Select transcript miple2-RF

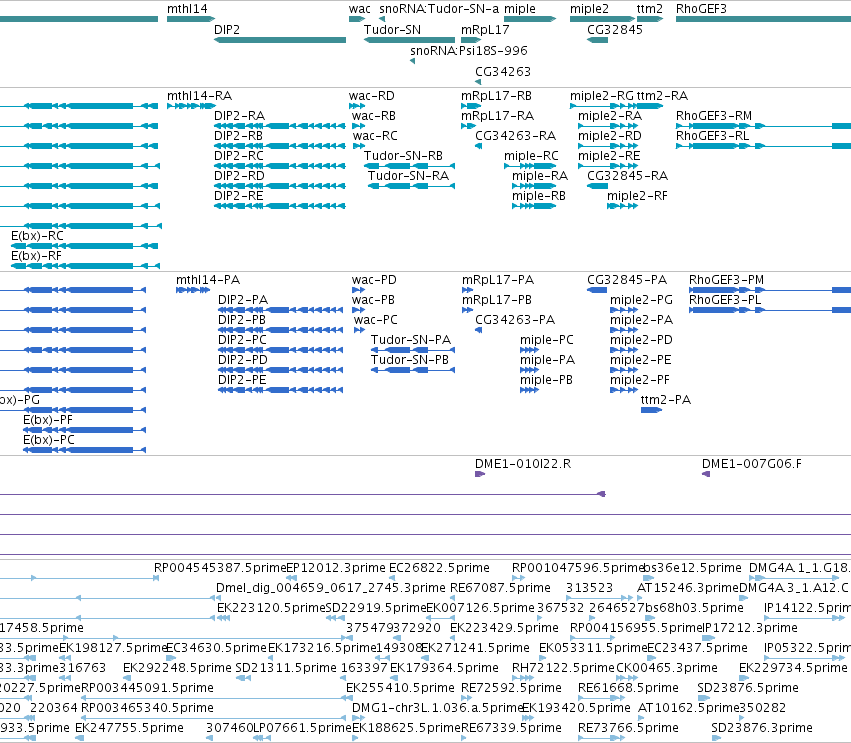point(637,195)
